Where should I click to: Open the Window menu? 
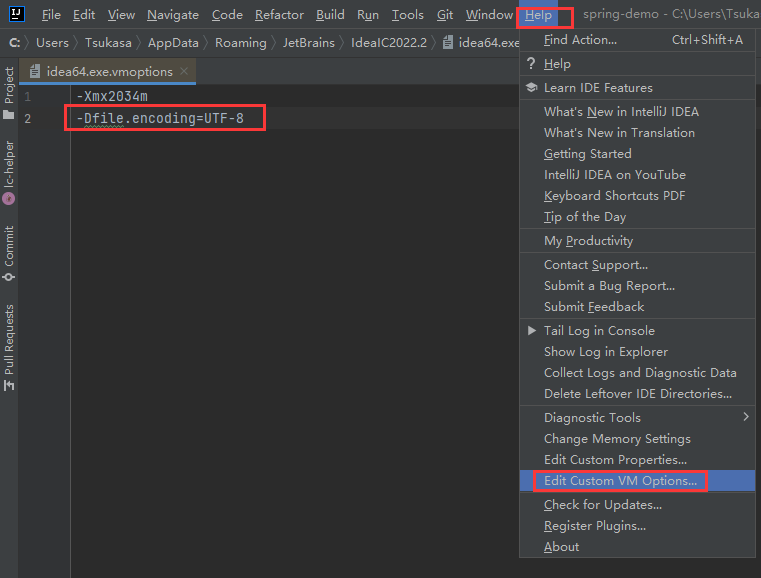pos(489,15)
